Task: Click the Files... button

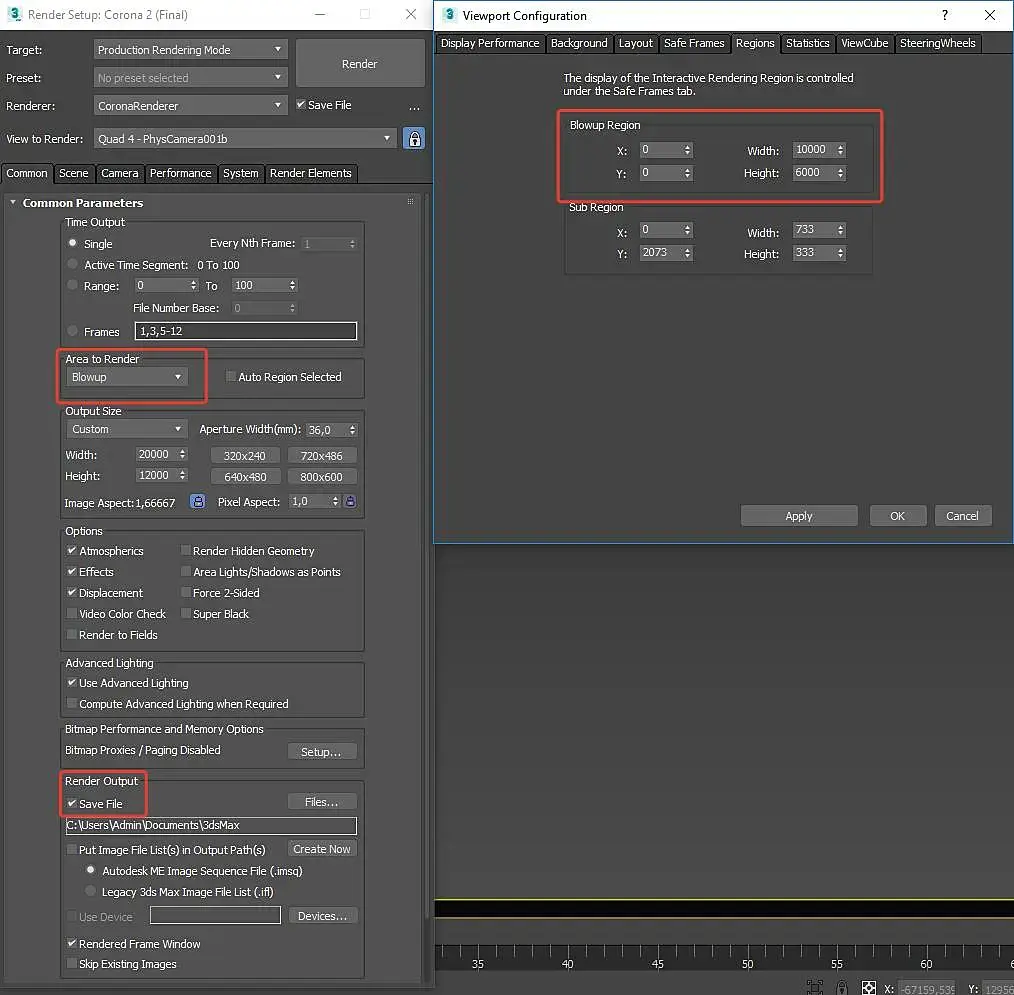Action: point(321,802)
